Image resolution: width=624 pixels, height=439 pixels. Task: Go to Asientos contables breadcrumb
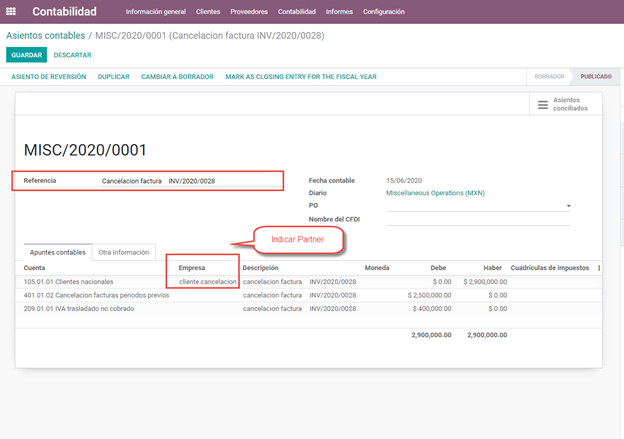click(46, 35)
